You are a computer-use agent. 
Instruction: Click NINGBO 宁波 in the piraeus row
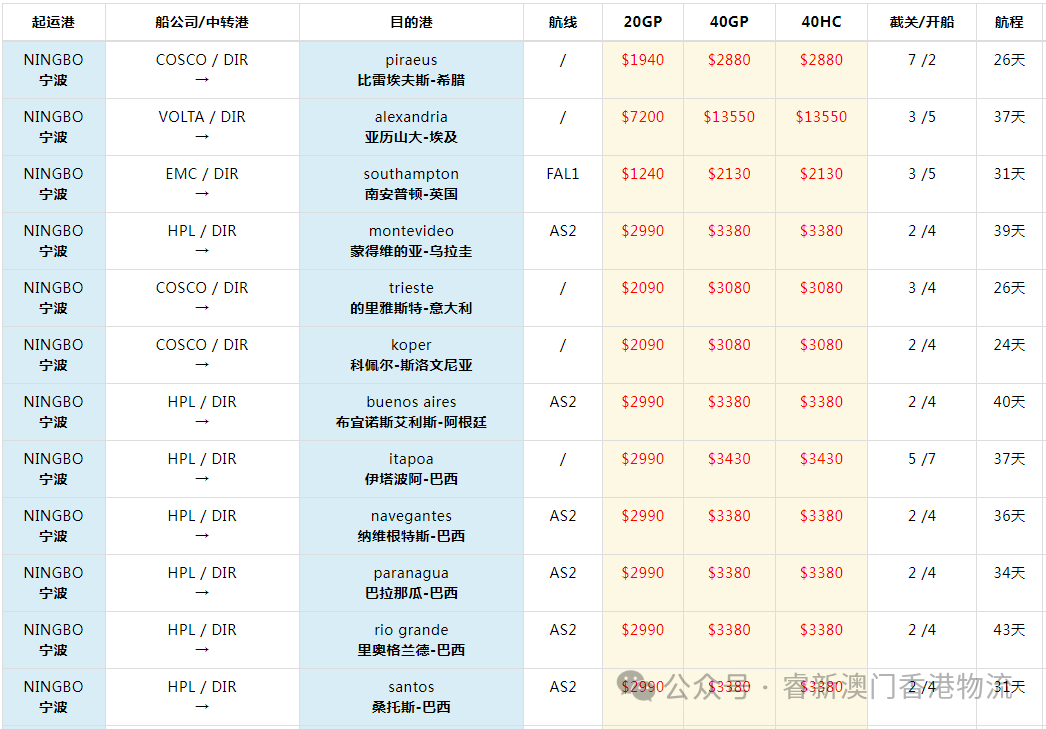coord(53,70)
